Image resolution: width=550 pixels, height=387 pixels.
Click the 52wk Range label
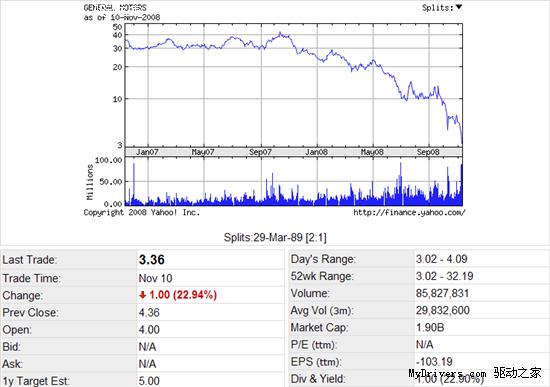tap(322, 276)
